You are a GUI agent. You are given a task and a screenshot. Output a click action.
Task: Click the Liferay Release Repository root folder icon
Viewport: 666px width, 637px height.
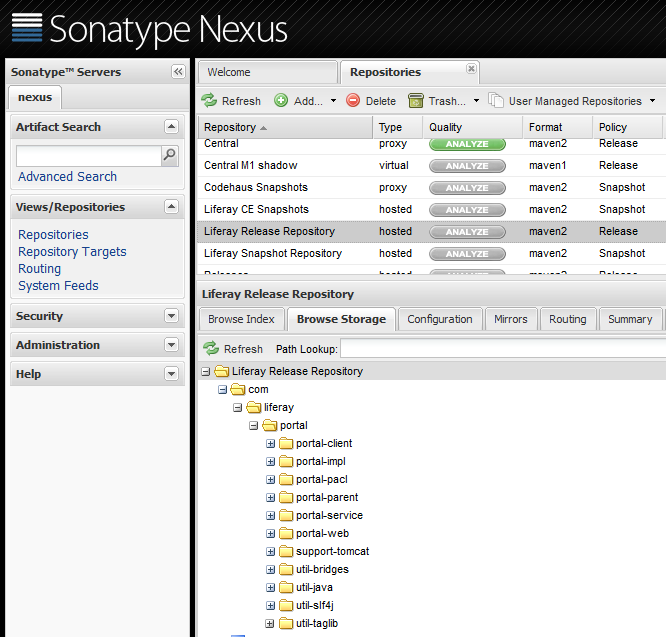coord(222,371)
